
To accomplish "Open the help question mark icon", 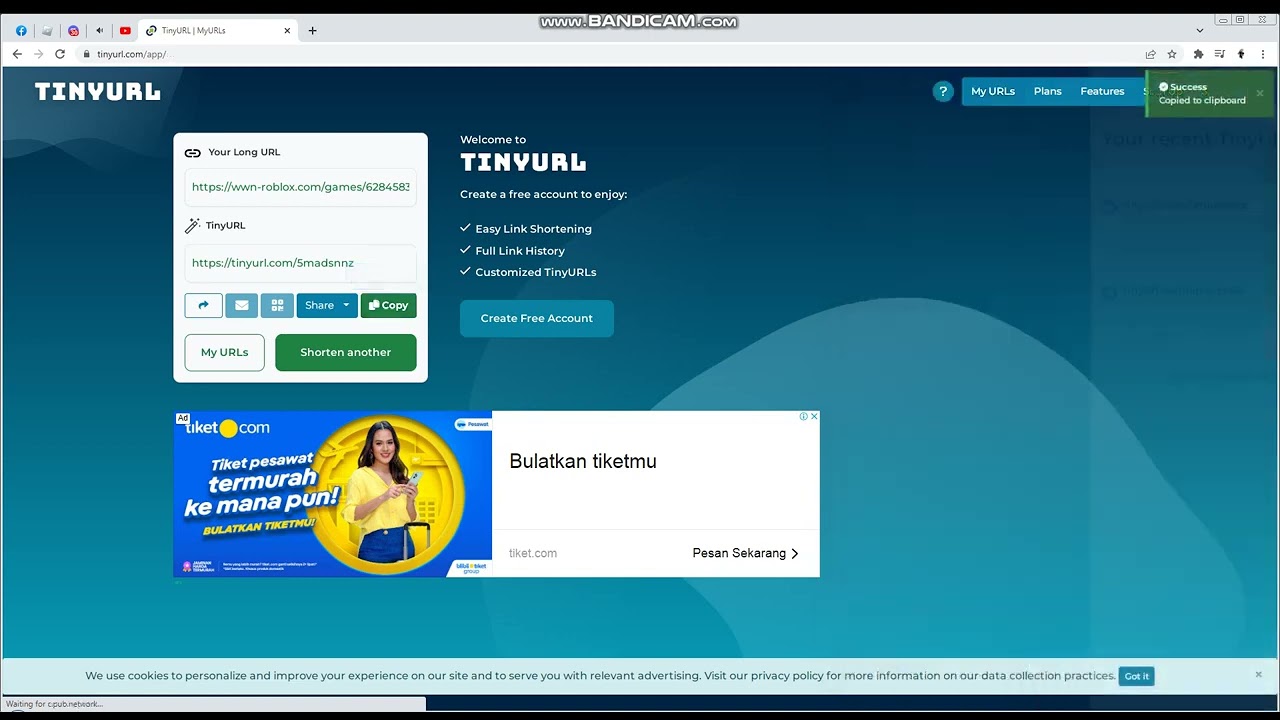I will (943, 91).
